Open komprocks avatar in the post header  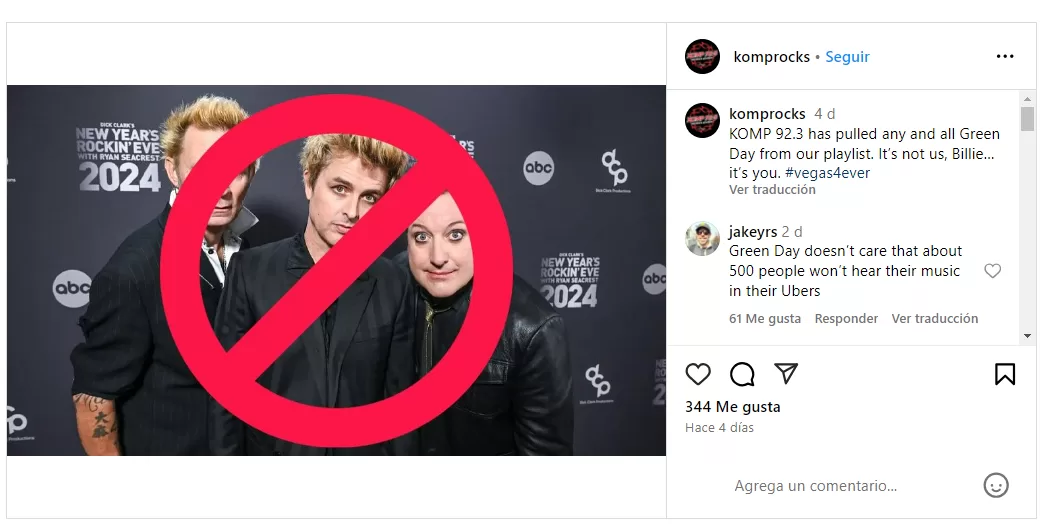702,57
